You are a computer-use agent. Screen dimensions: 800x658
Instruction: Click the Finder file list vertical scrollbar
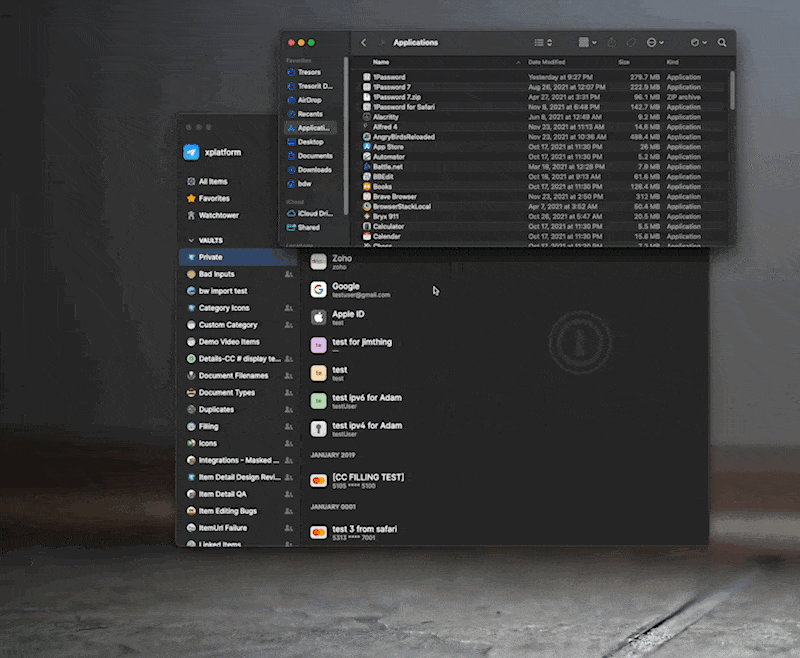pos(732,90)
